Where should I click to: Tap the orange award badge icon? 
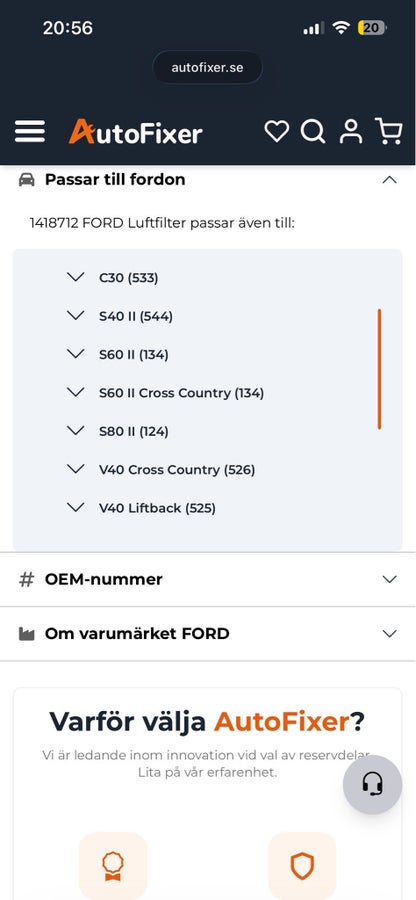click(x=113, y=866)
